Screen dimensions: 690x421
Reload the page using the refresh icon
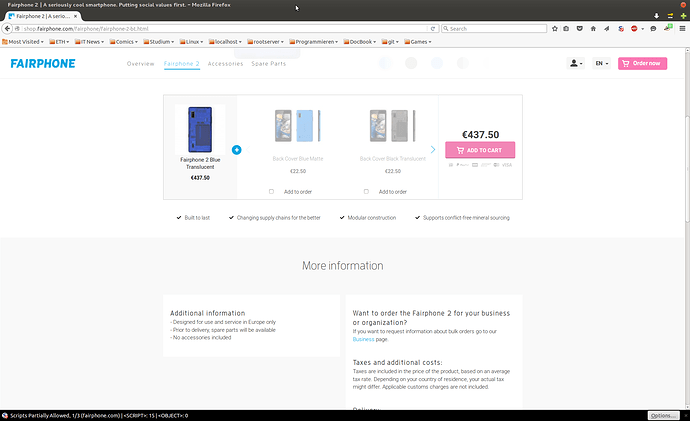[x=433, y=29]
